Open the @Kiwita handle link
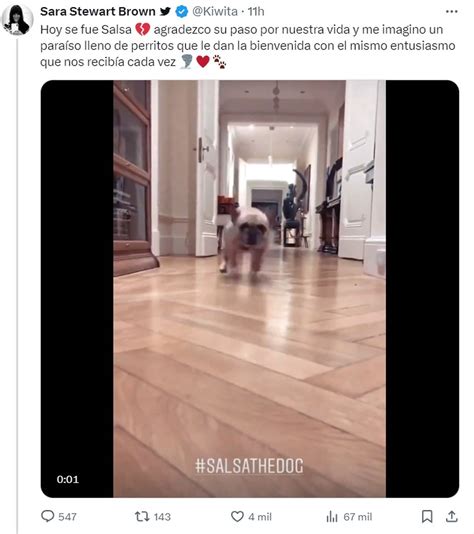The image size is (474, 534). (215, 12)
